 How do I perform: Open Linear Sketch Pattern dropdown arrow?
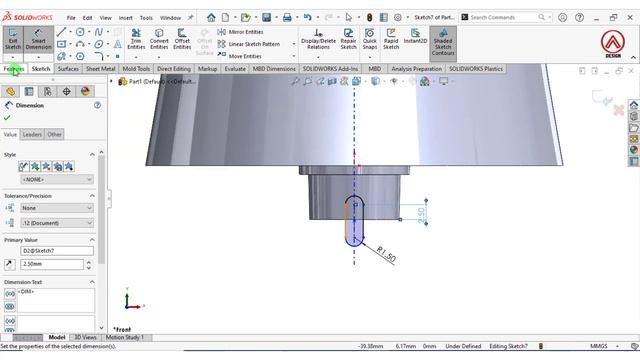tap(293, 44)
